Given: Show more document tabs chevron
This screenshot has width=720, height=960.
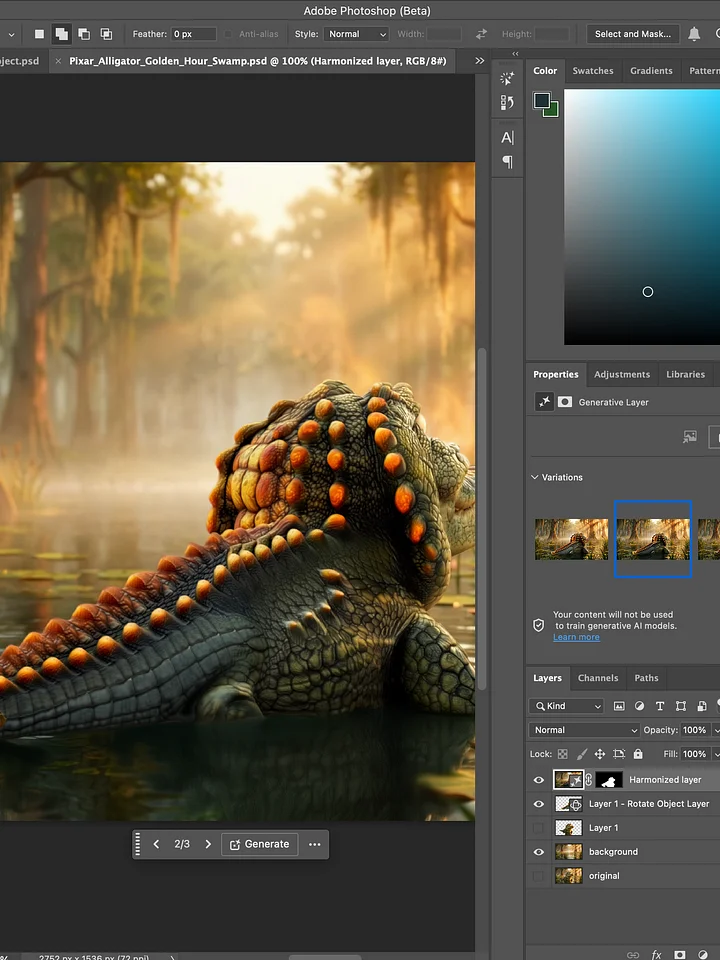Looking at the screenshot, I should 479,61.
